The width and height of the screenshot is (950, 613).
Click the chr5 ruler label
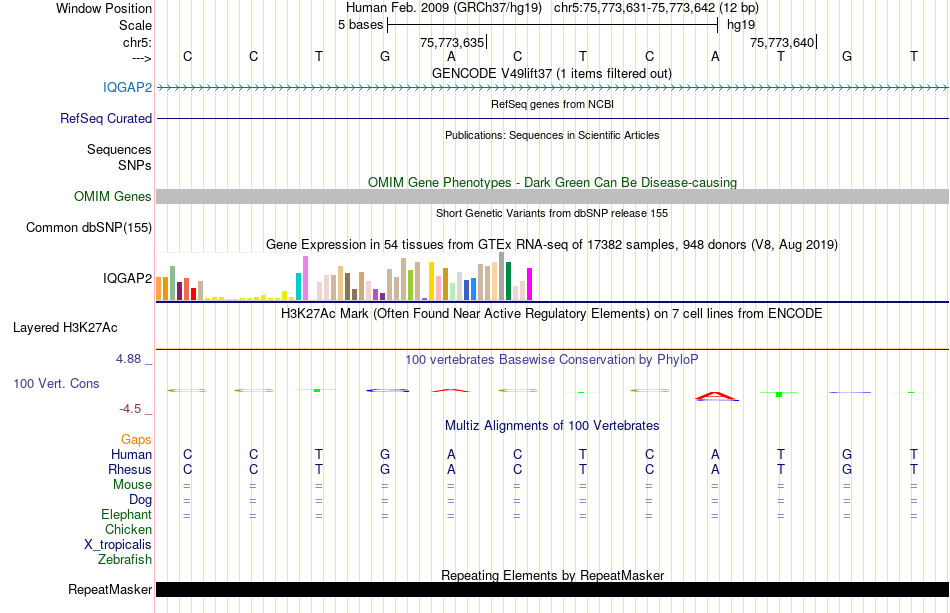(137, 42)
